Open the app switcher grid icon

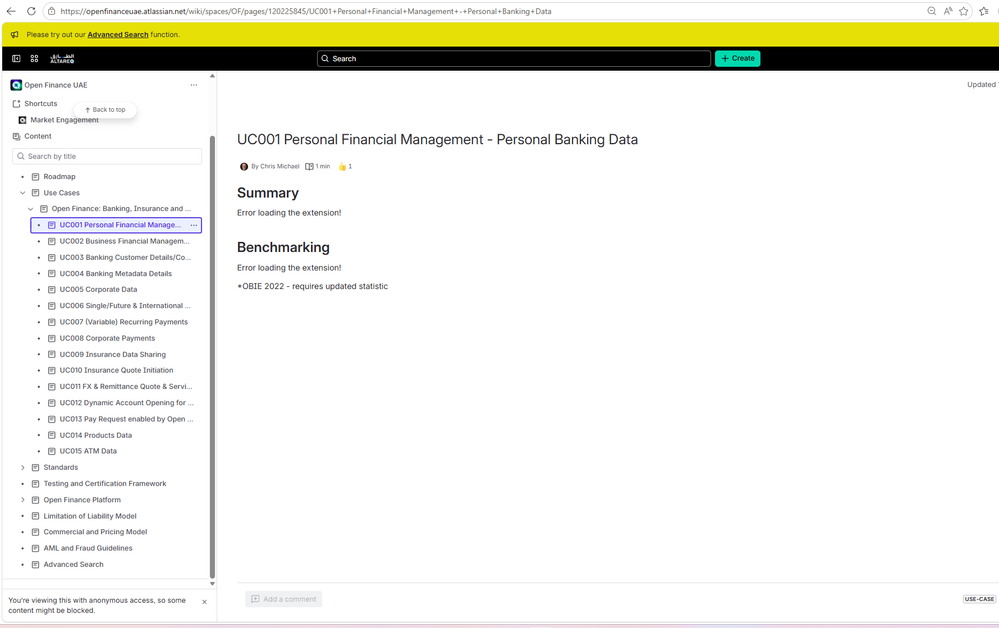pyautogui.click(x=34, y=58)
